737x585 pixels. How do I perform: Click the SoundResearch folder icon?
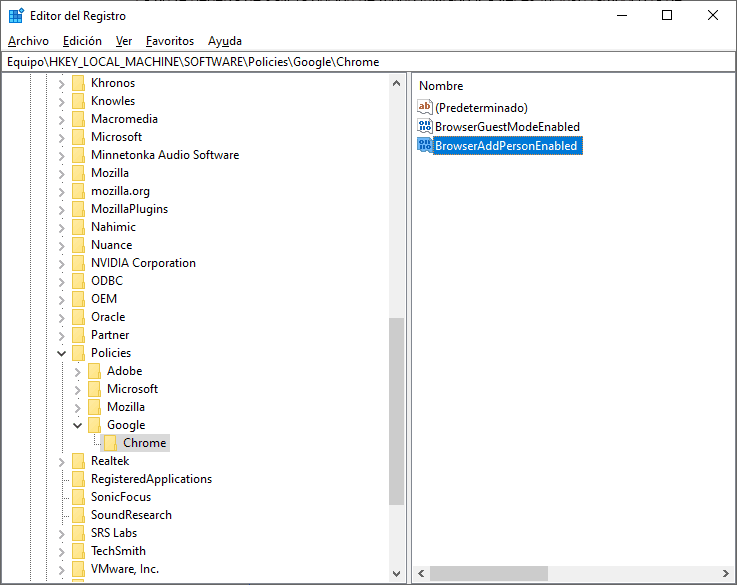pos(78,515)
